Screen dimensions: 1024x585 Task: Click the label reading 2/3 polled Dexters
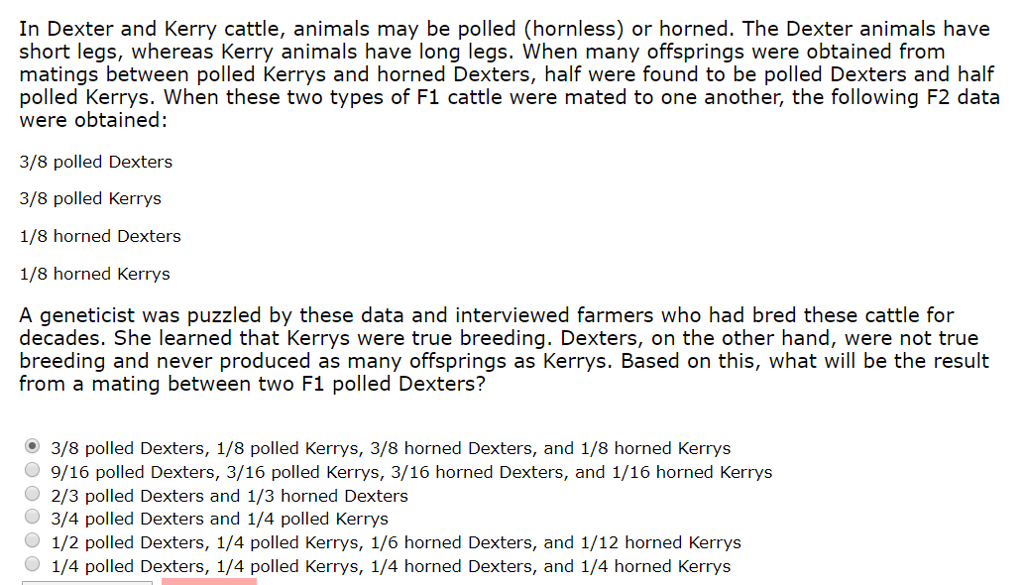point(228,495)
